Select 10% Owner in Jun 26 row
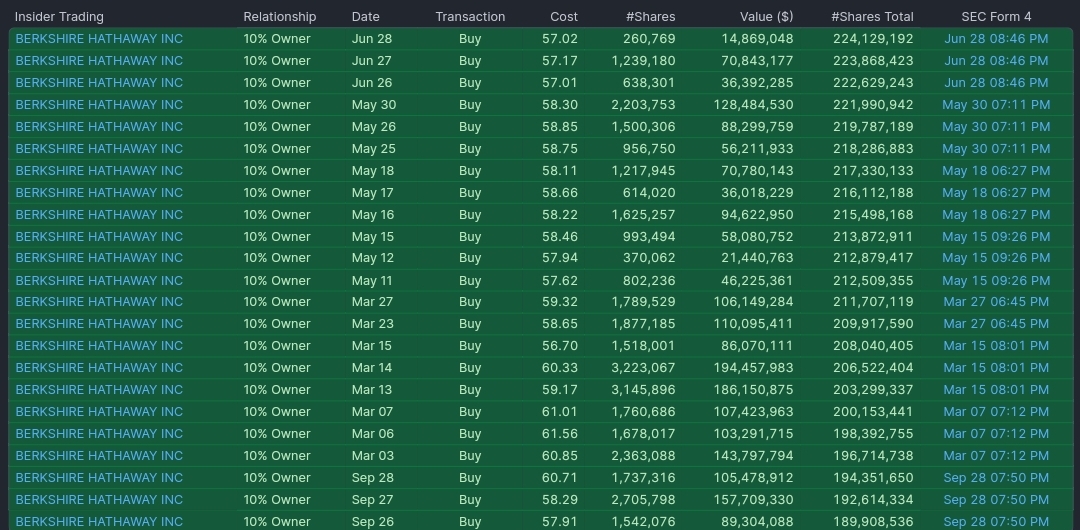1080x530 pixels. (277, 83)
